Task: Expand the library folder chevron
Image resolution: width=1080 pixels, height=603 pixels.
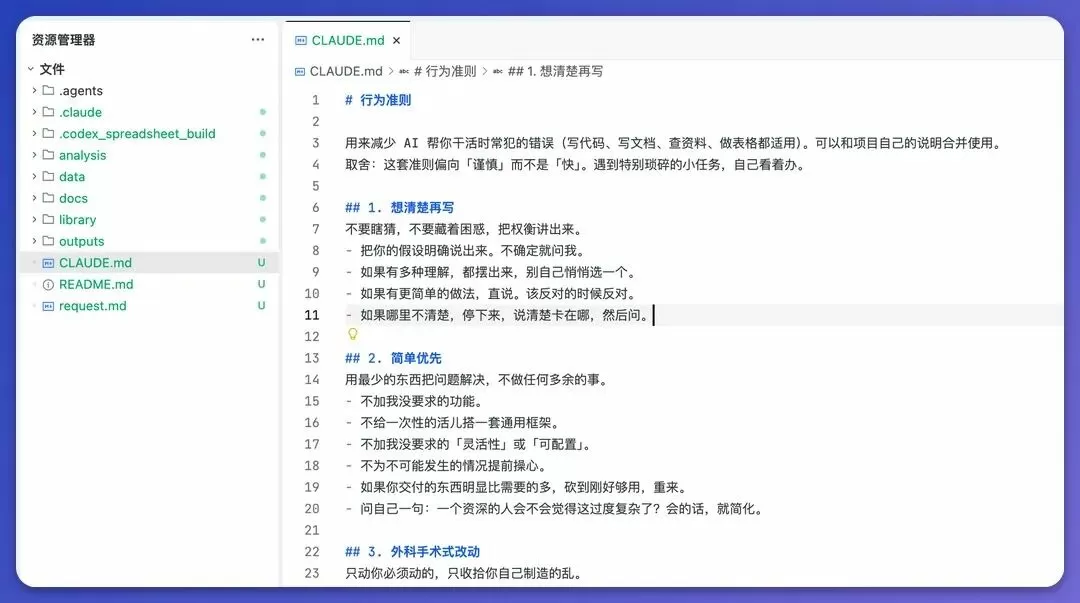Action: click(x=34, y=219)
